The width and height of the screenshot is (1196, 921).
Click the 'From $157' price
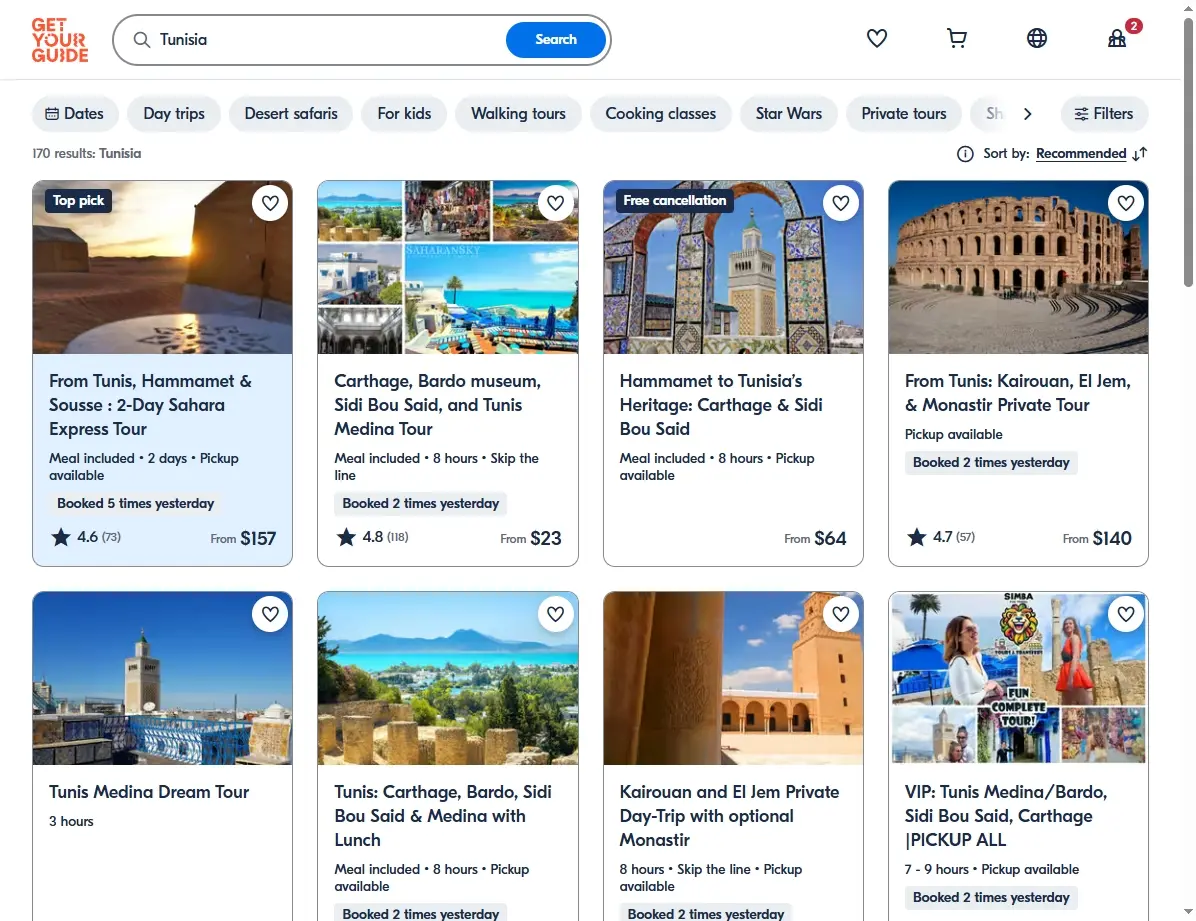(243, 539)
